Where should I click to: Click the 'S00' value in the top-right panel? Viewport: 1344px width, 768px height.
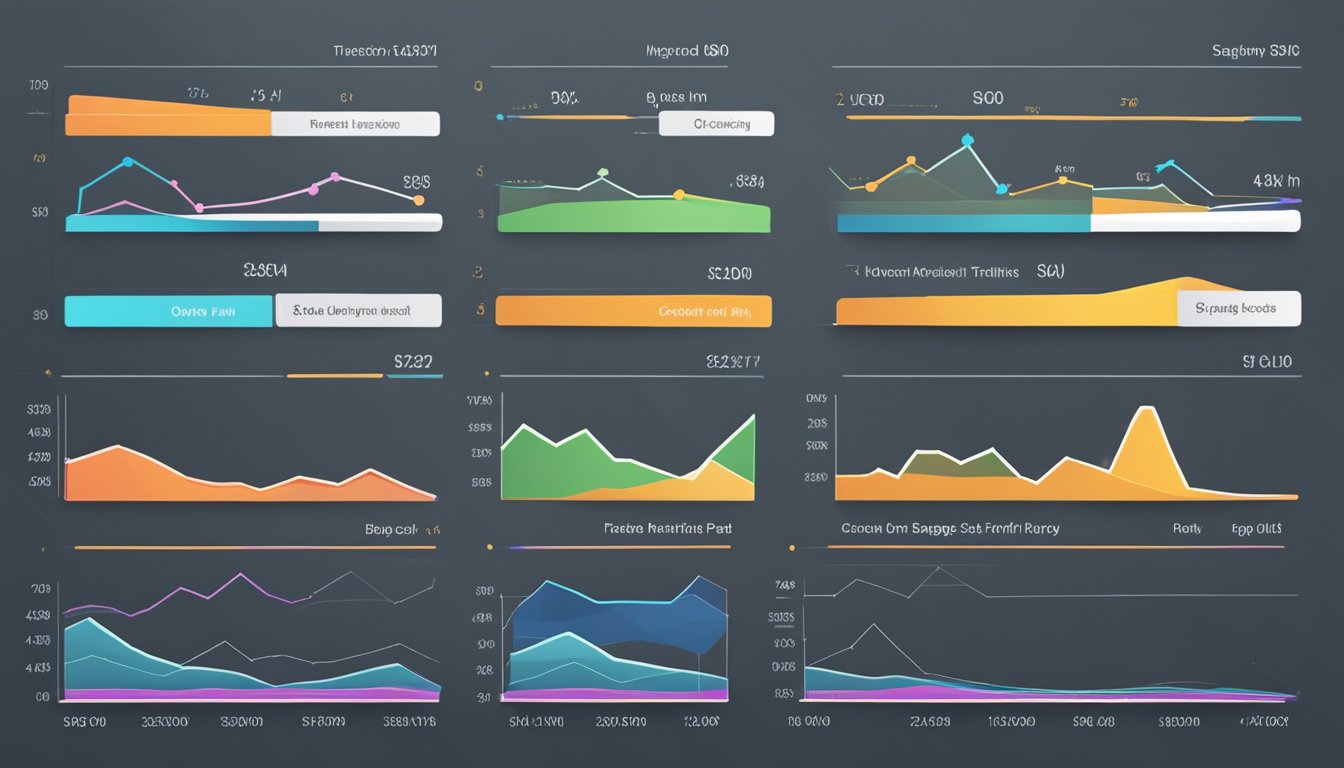click(x=987, y=99)
